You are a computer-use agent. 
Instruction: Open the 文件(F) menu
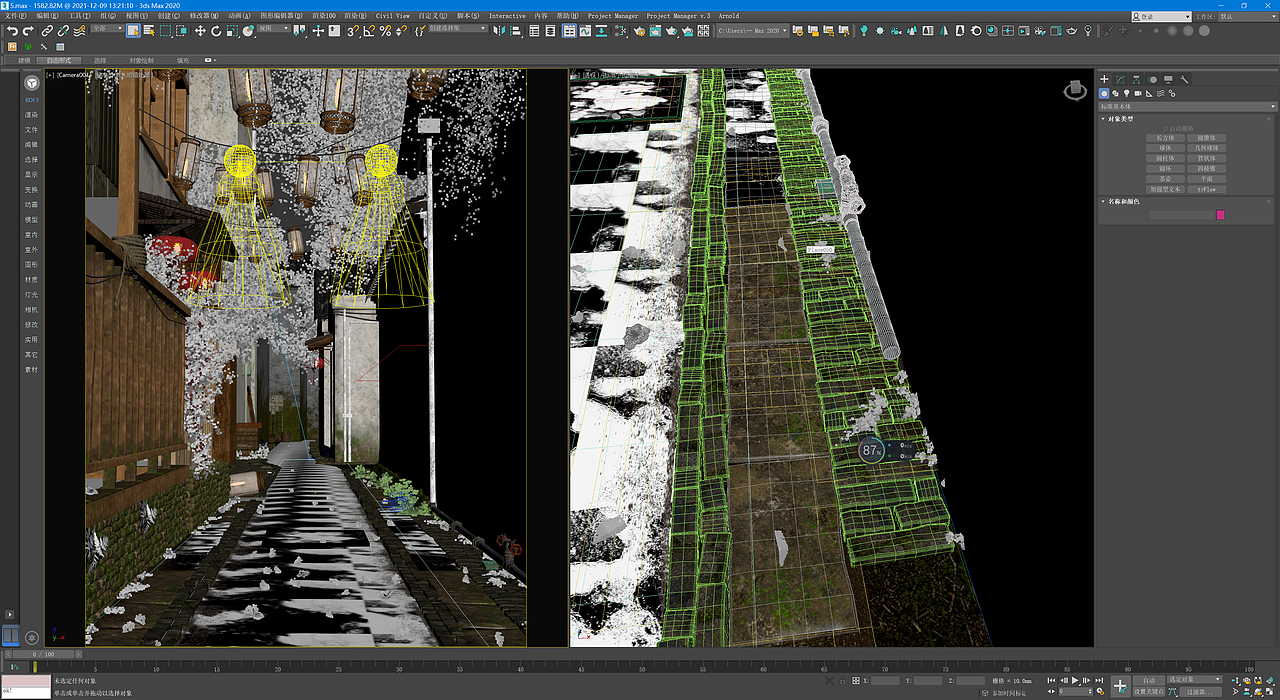pos(15,16)
